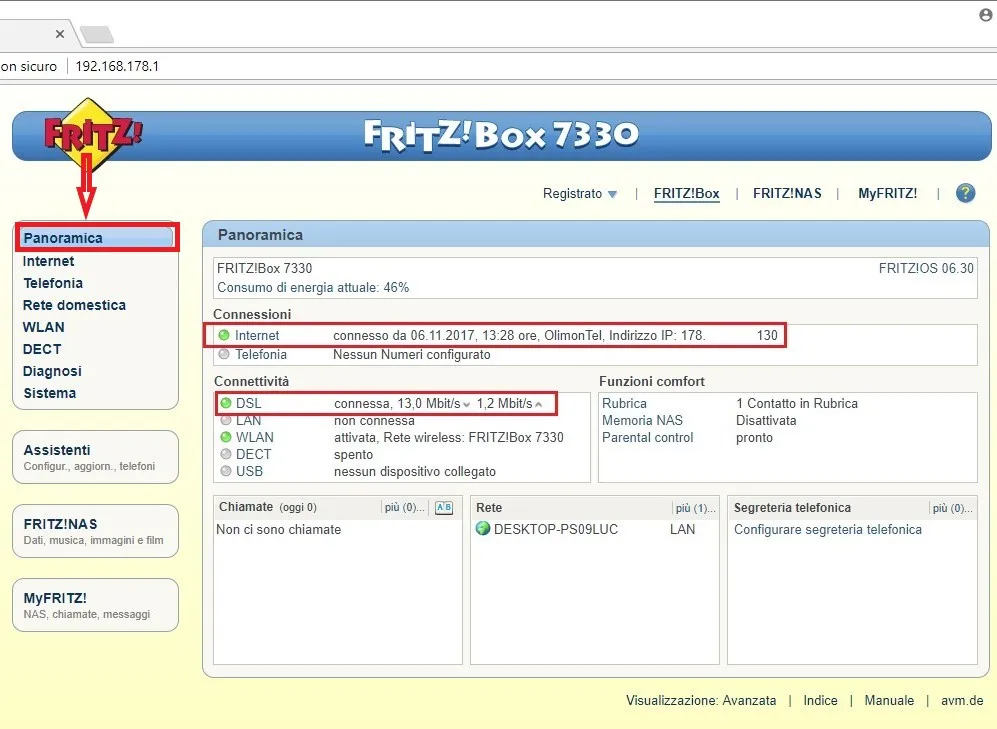Click the globe icon beside DESKTOP-PS09LUC

[483, 529]
